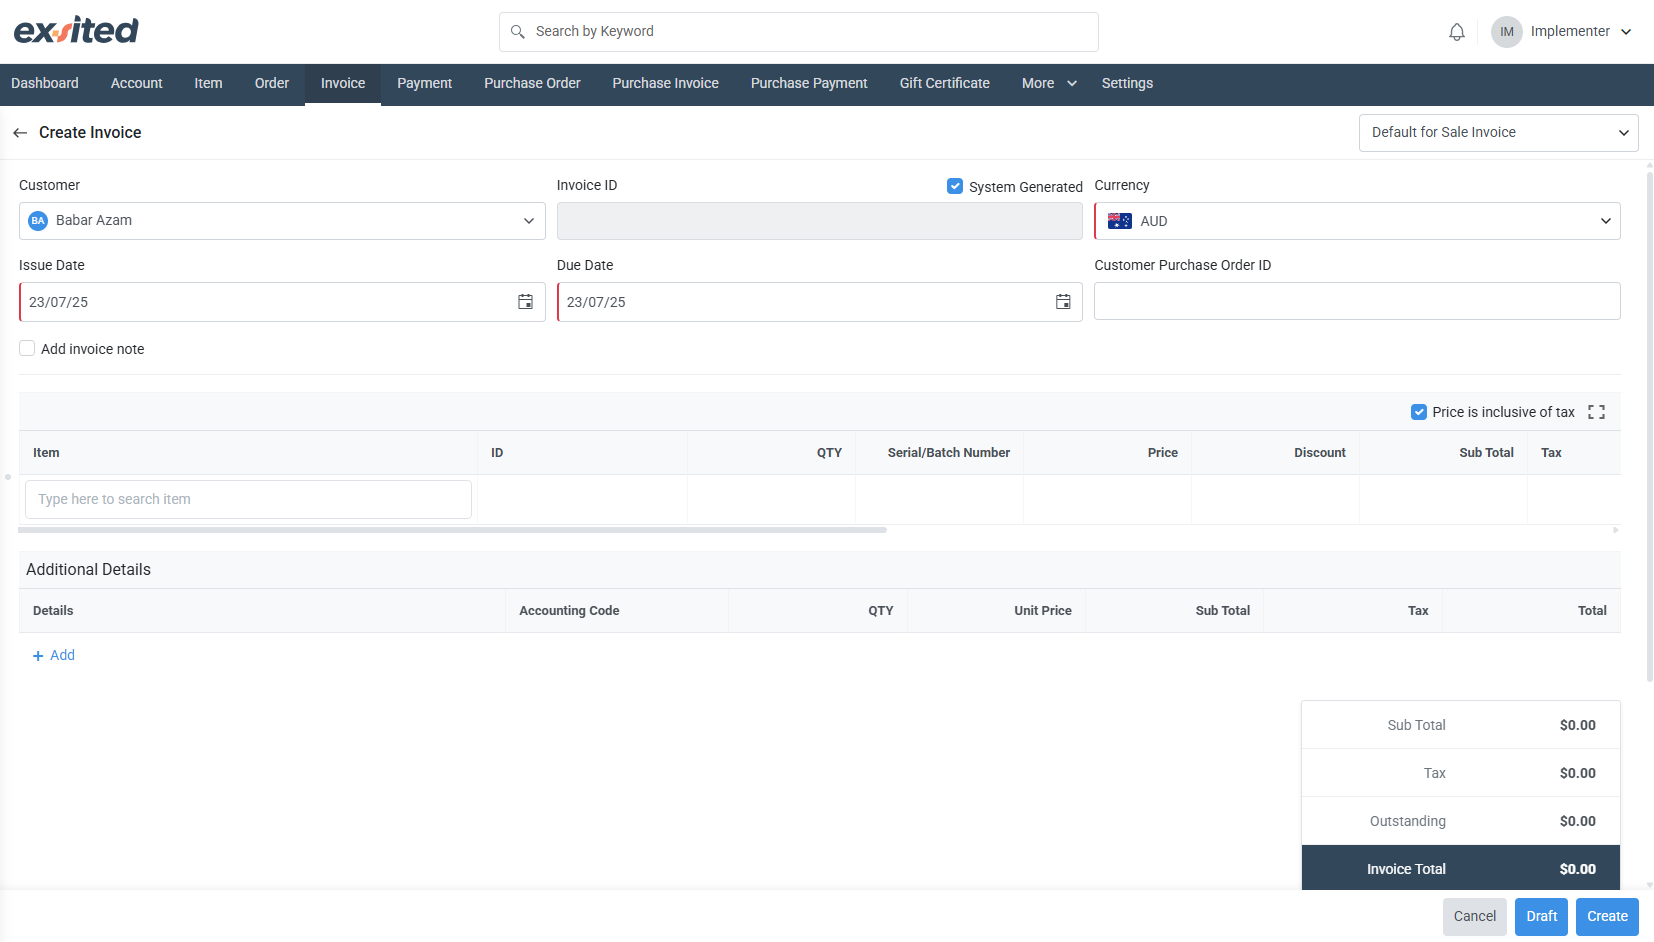This screenshot has width=1654, height=942.
Task: Click the exsited logo
Action: 76,30
